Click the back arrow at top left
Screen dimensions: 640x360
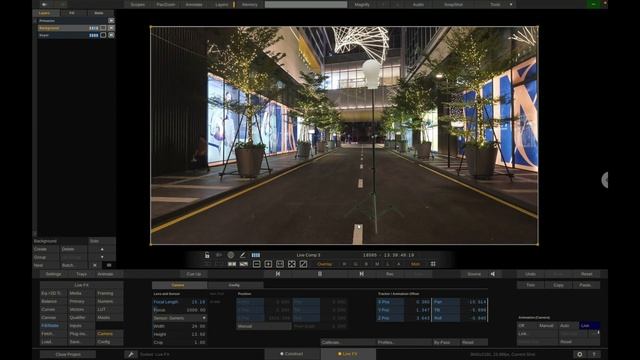(44, 4)
